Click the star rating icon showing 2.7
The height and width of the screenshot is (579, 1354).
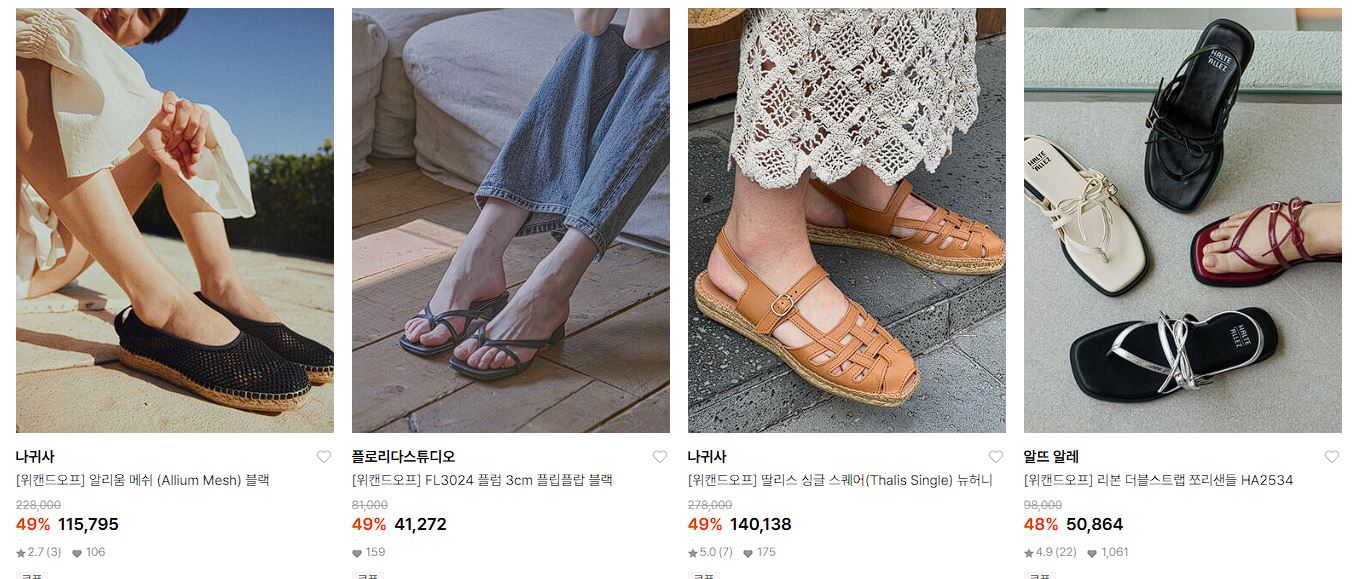[x=21, y=553]
